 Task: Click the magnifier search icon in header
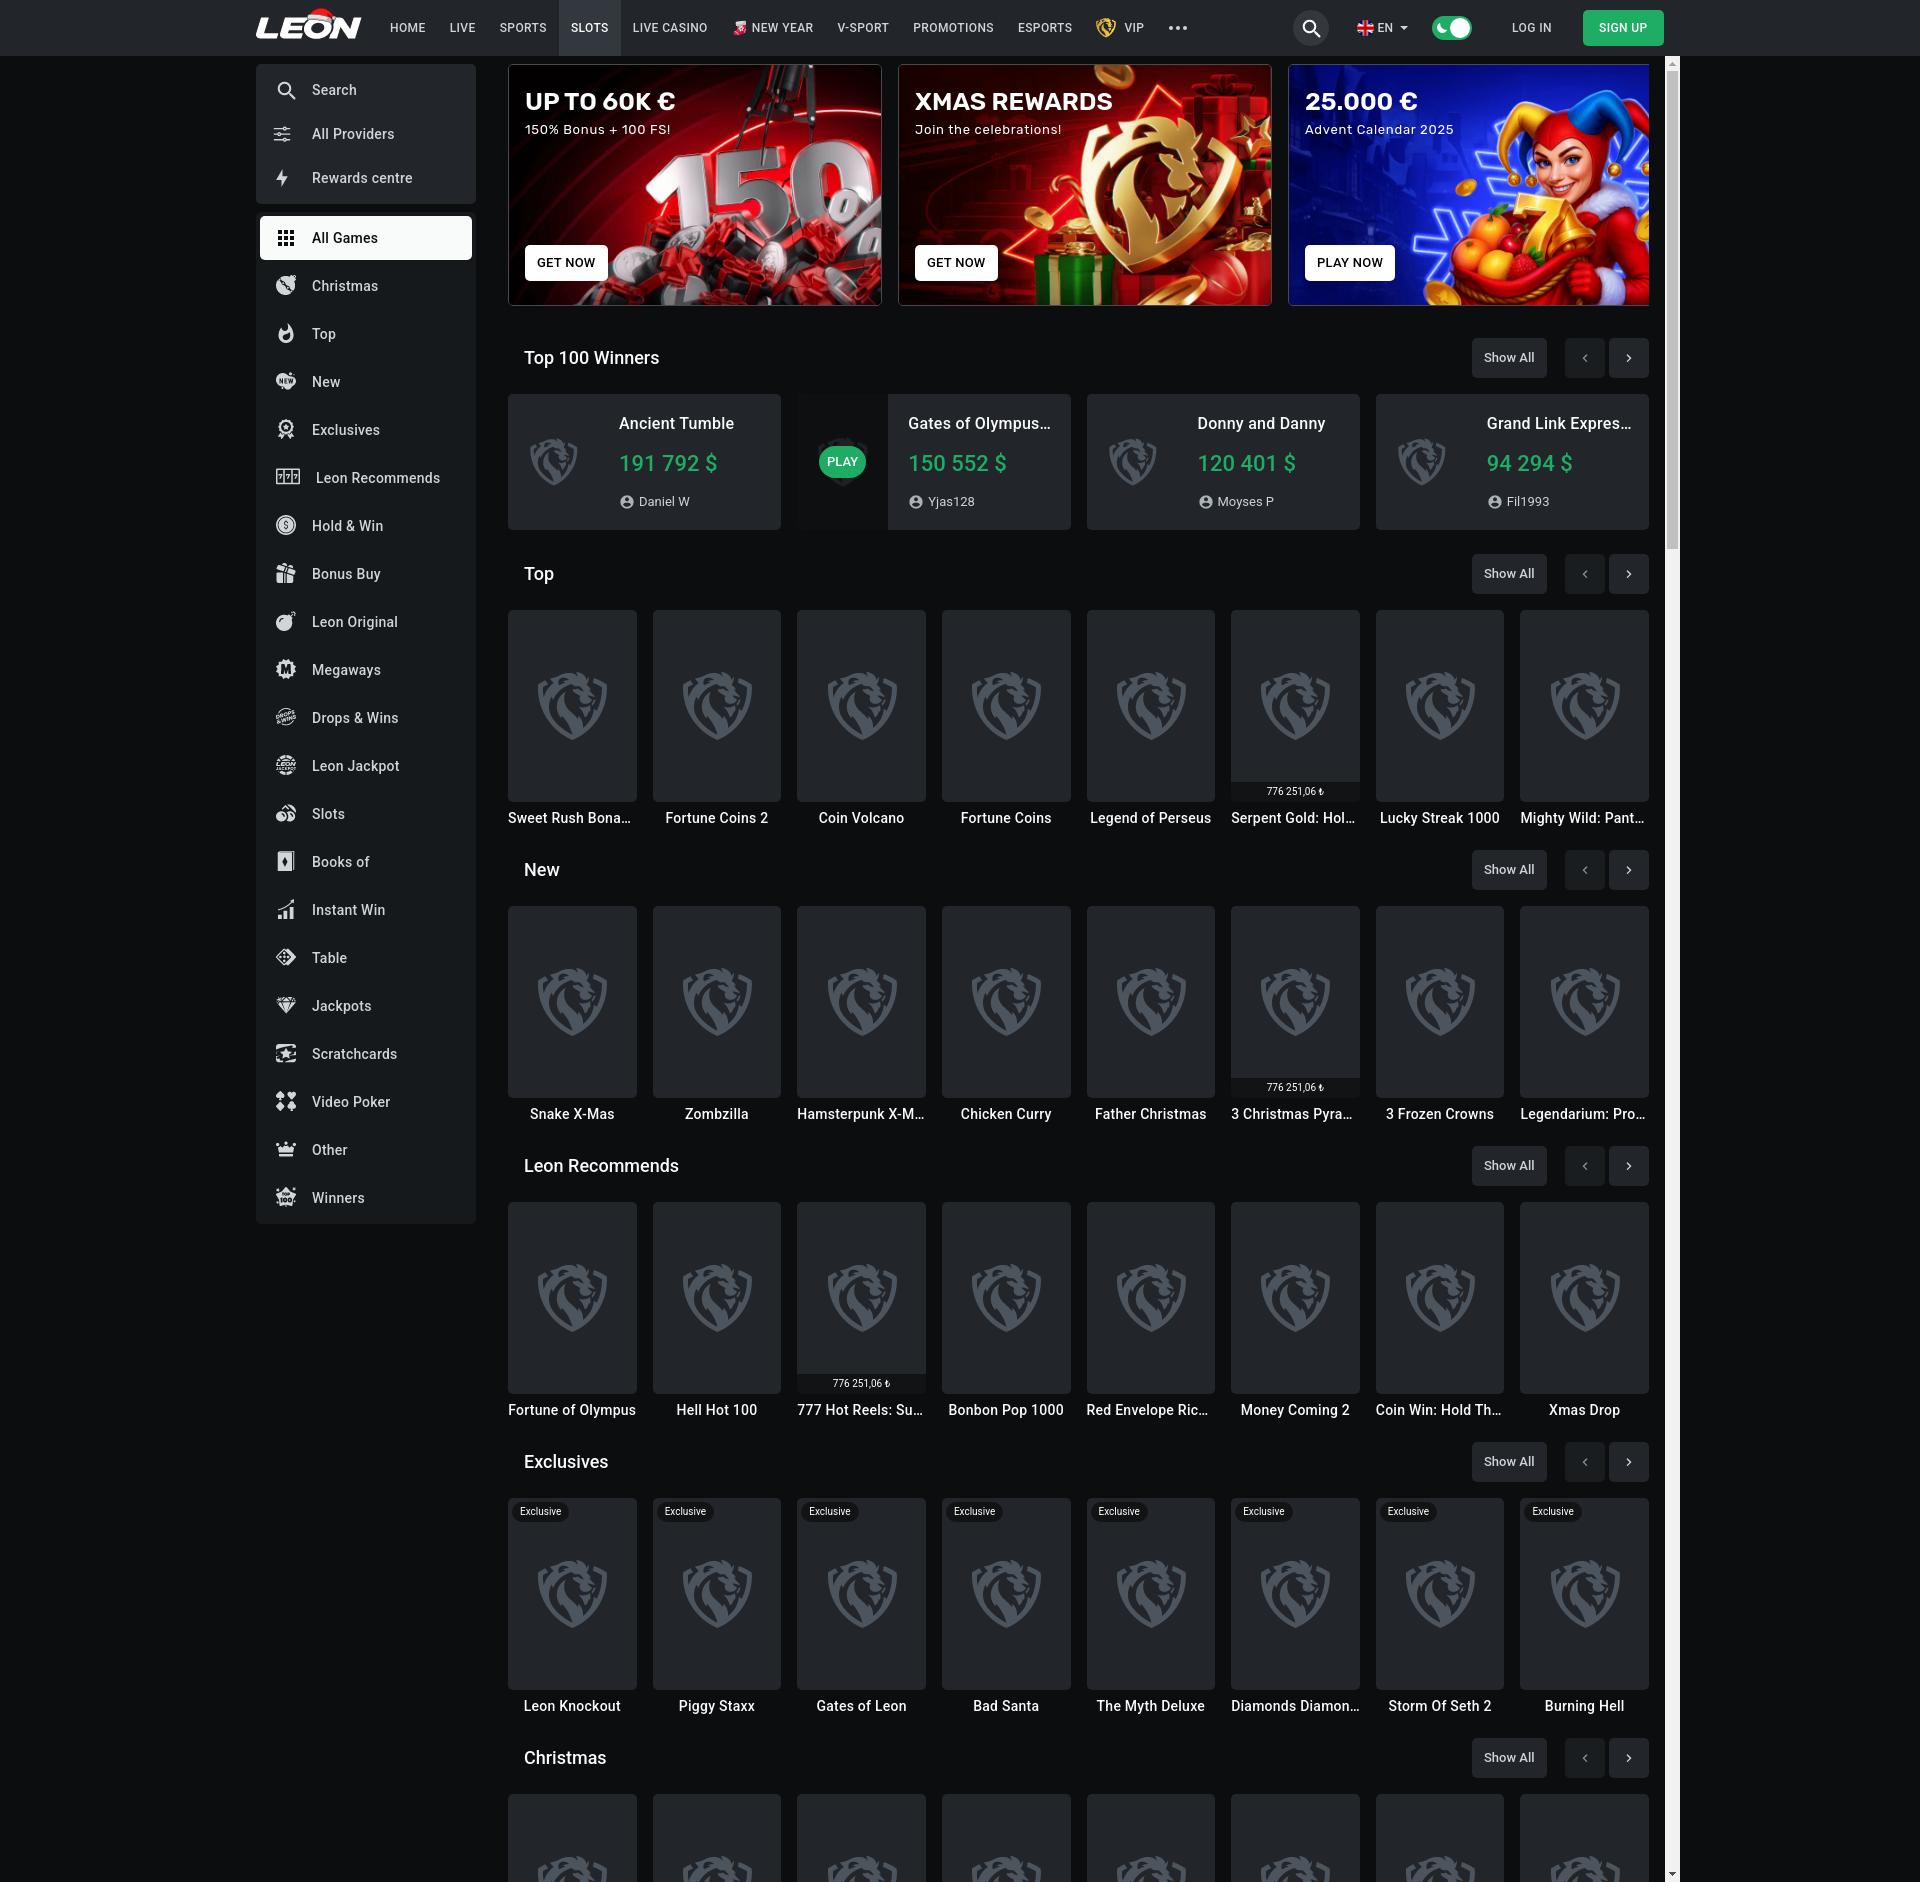[1311, 28]
